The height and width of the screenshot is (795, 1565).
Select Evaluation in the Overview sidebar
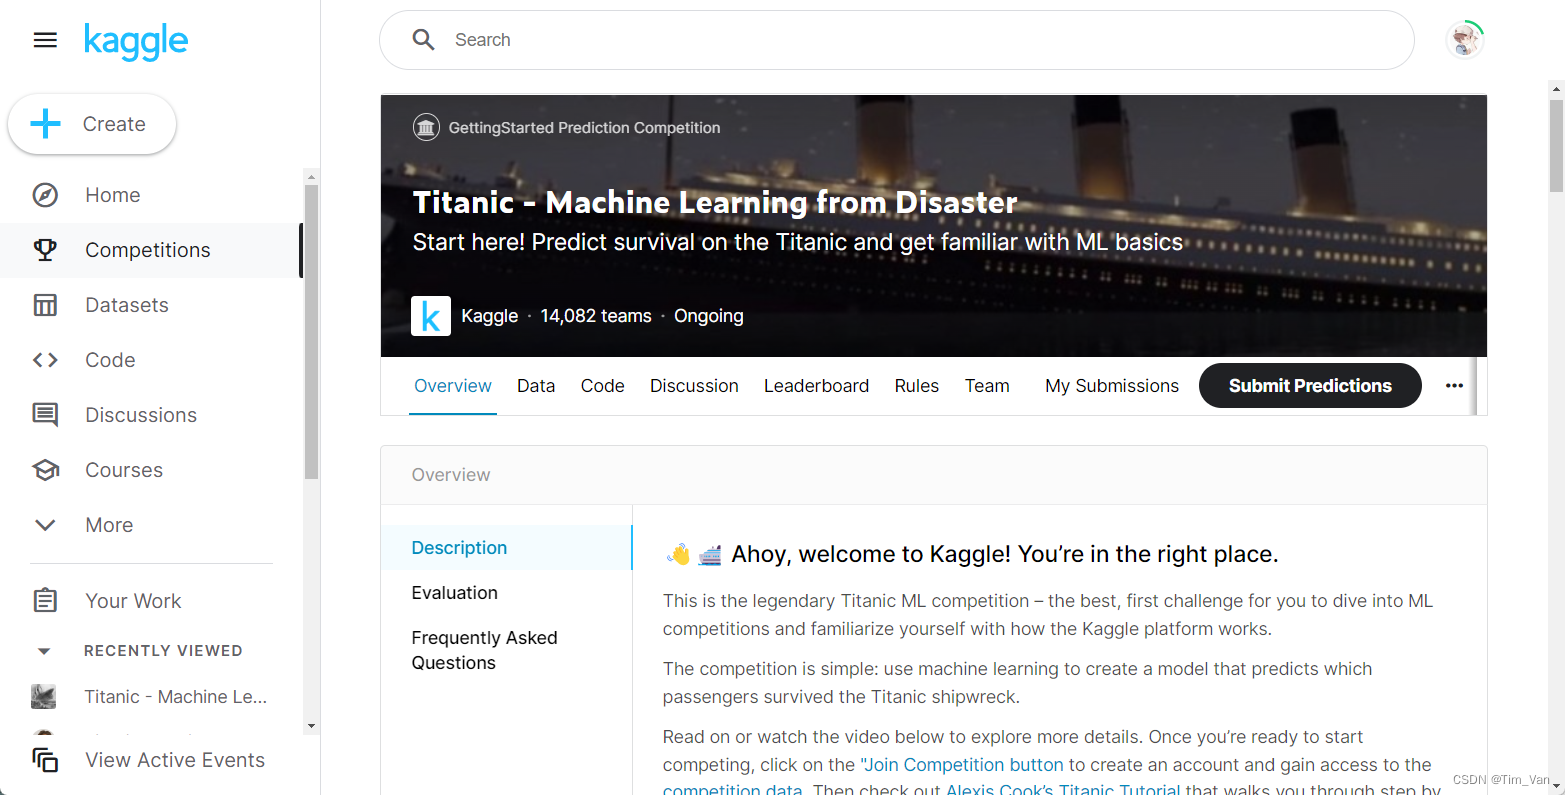pos(455,592)
